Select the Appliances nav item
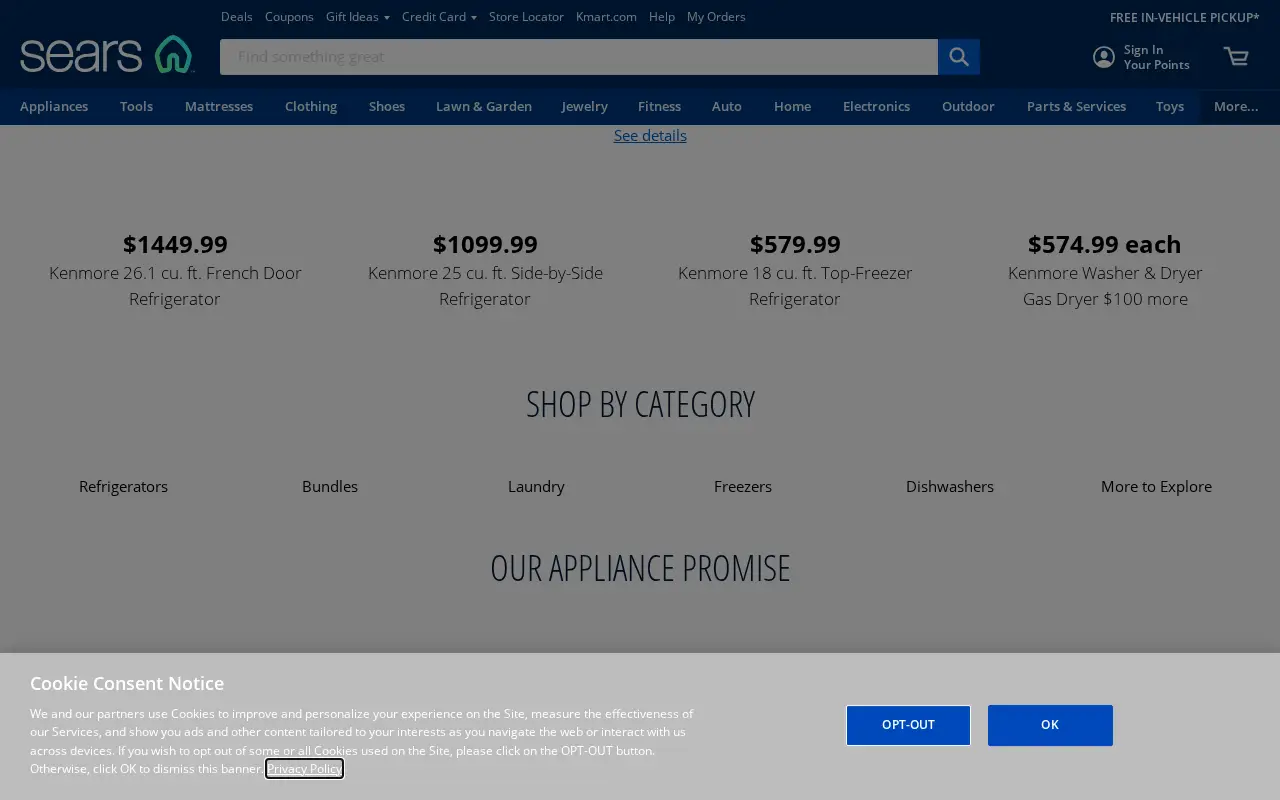Viewport: 1280px width, 800px height. click(x=54, y=106)
